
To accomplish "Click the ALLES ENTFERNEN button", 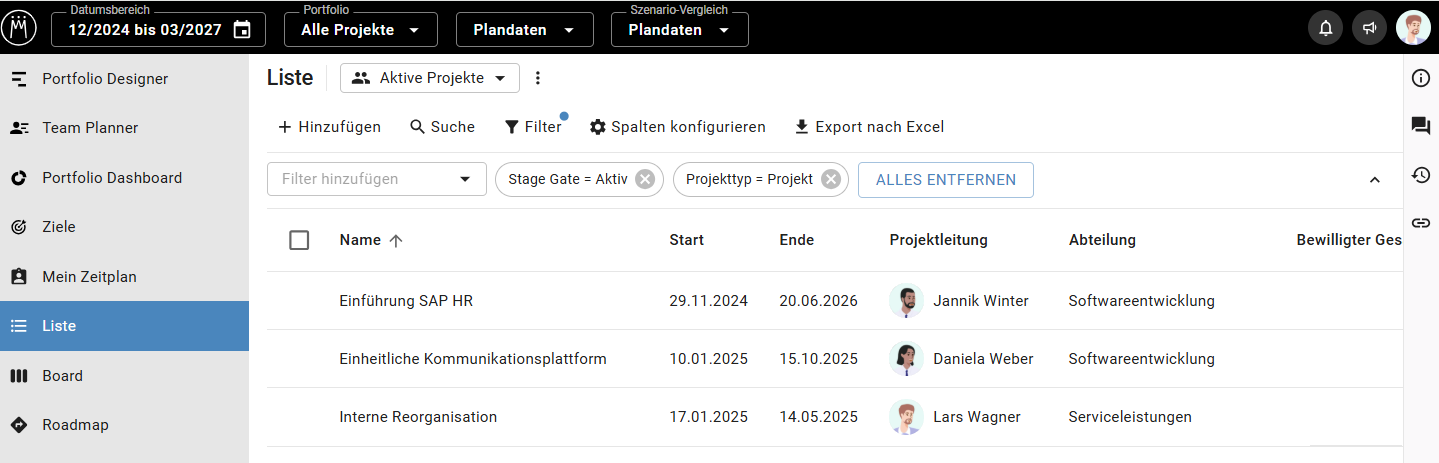I will tap(946, 180).
